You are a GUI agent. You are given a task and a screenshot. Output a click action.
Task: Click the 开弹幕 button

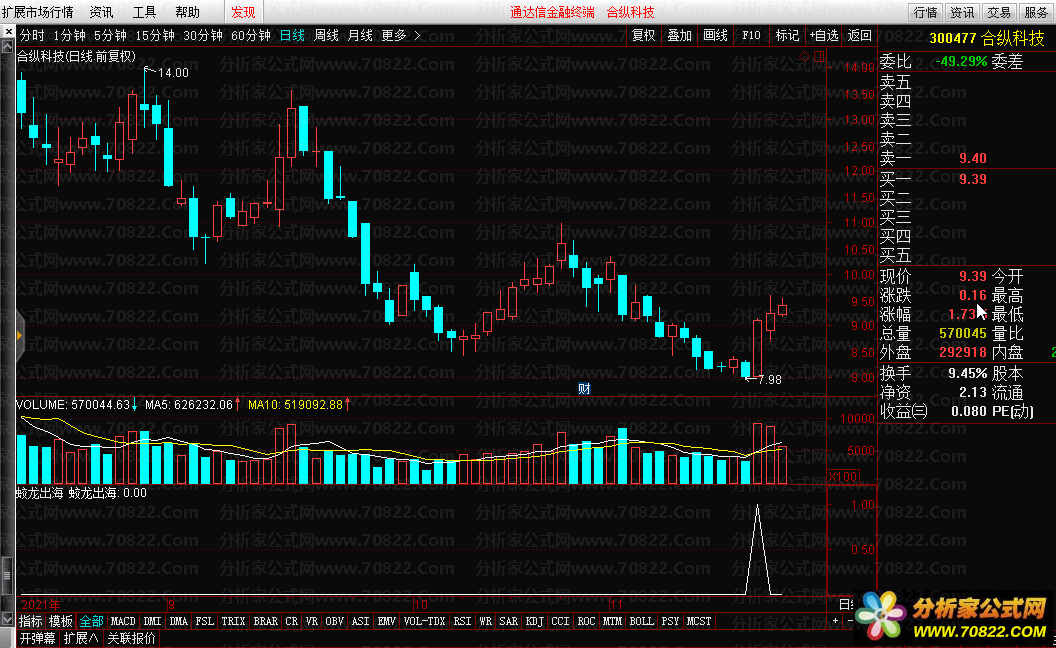(37, 638)
